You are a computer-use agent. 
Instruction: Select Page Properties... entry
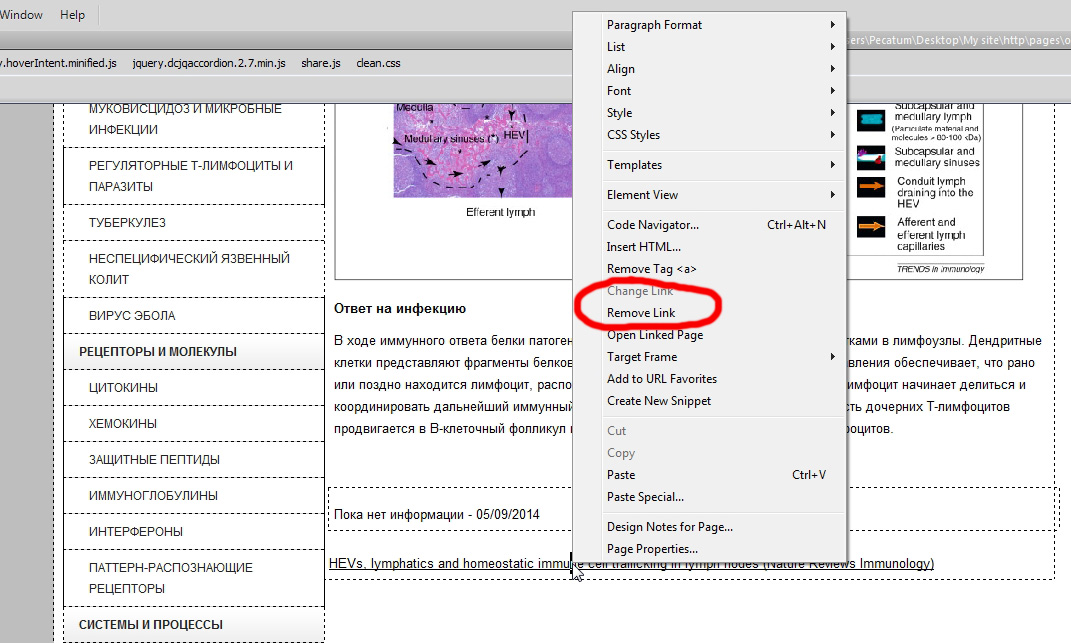point(652,549)
